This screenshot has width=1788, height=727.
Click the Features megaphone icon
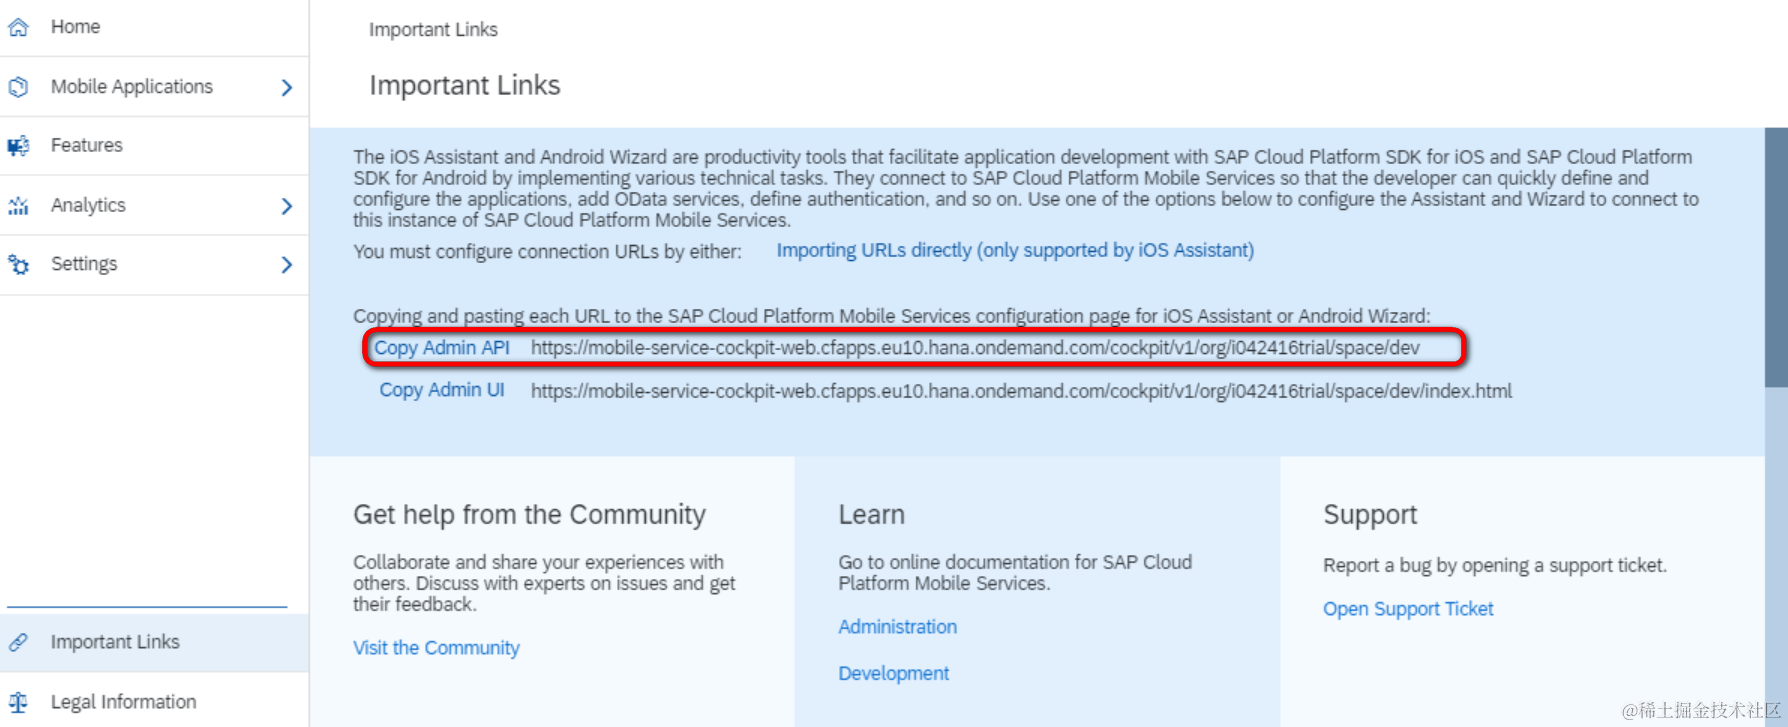click(x=18, y=146)
